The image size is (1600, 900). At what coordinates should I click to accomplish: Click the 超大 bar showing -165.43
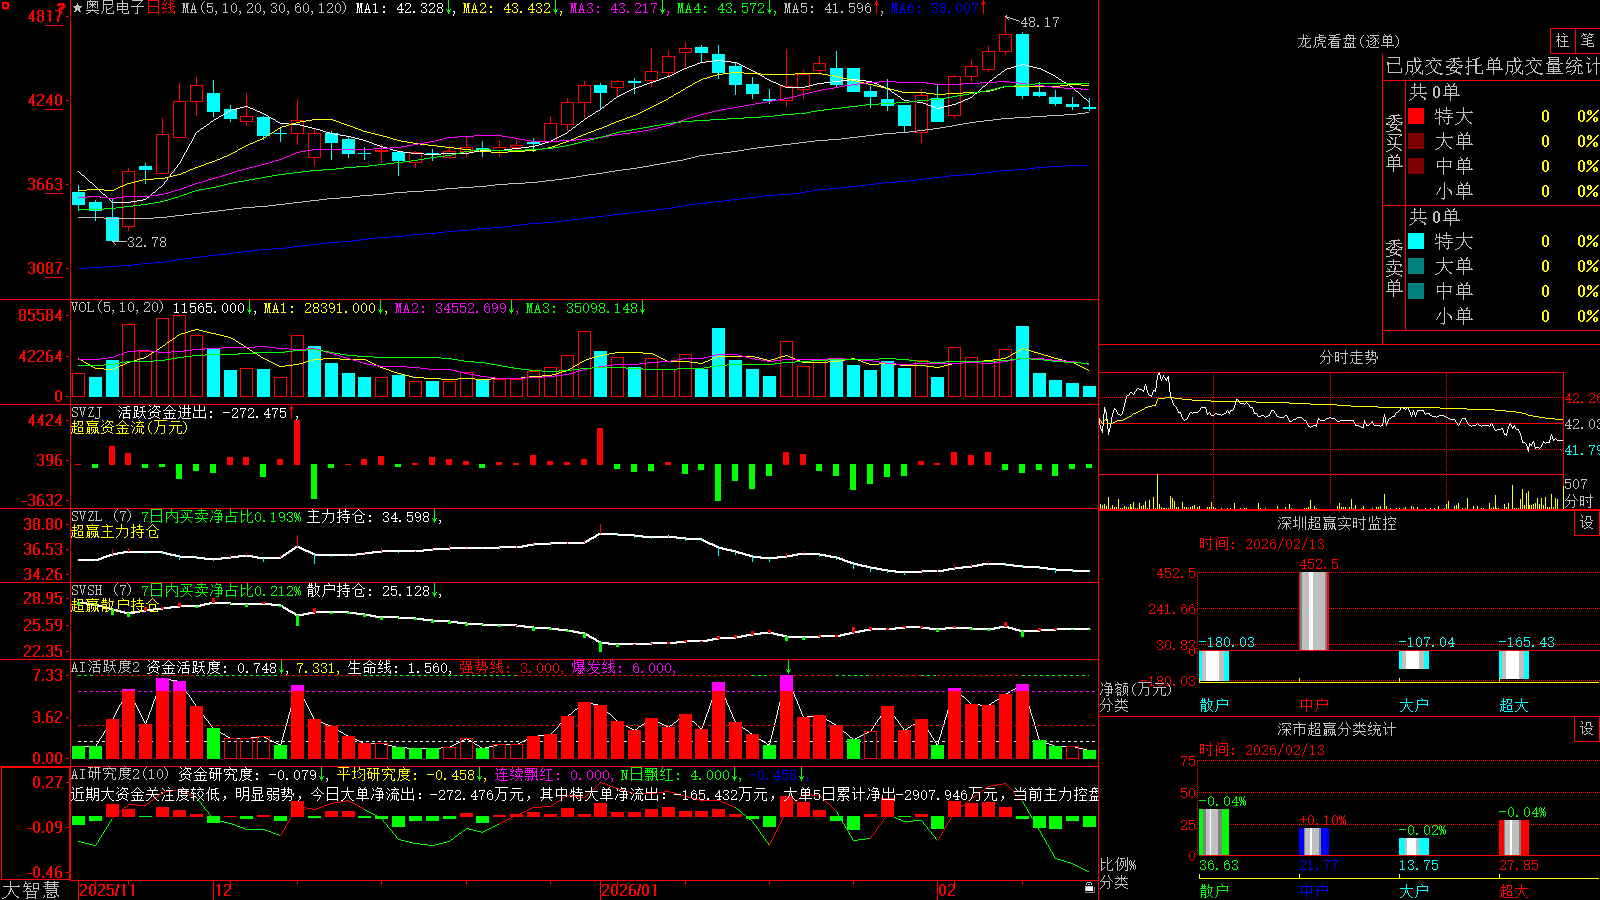pos(1514,664)
